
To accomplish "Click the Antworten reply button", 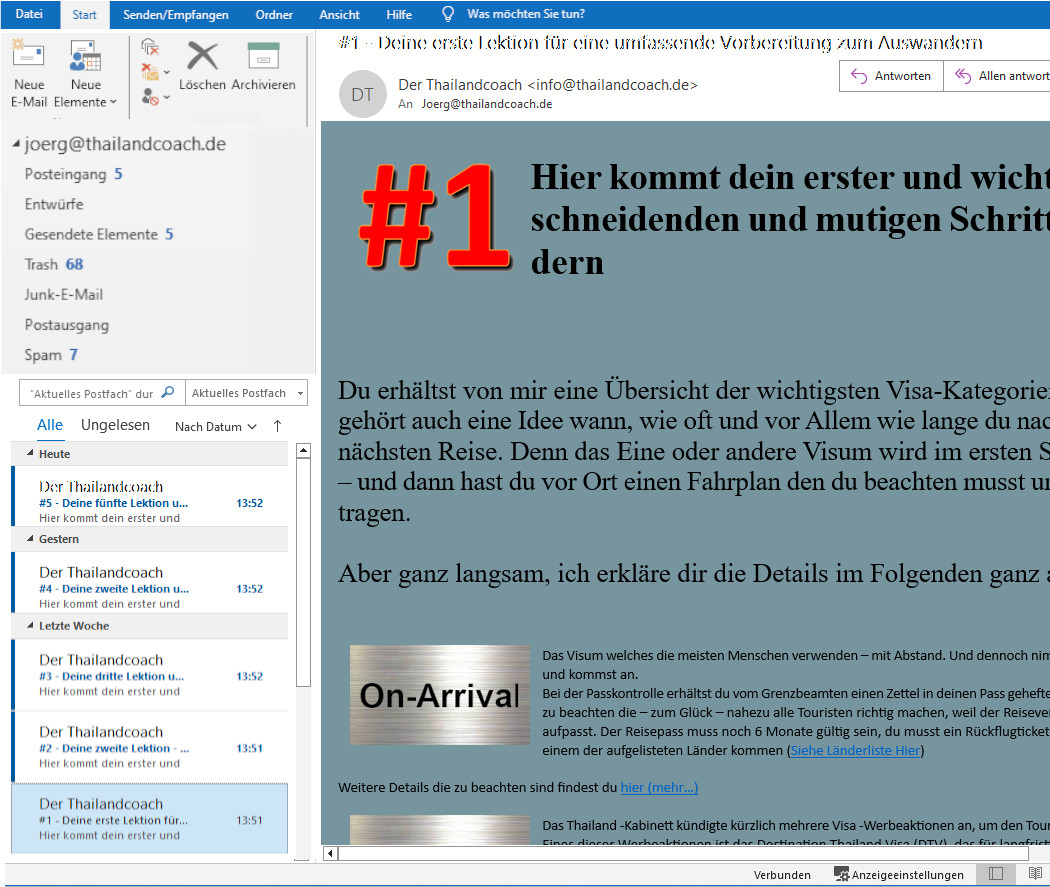I will tap(892, 76).
